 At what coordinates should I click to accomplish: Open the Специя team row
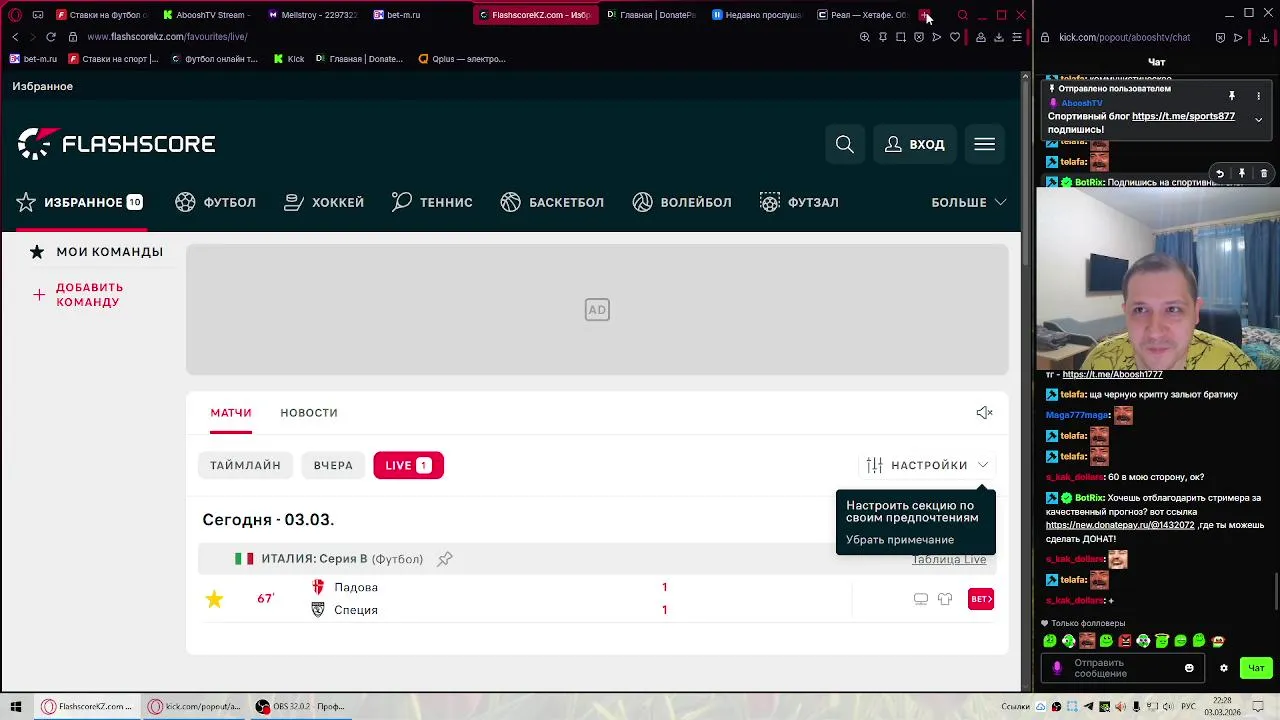click(356, 610)
